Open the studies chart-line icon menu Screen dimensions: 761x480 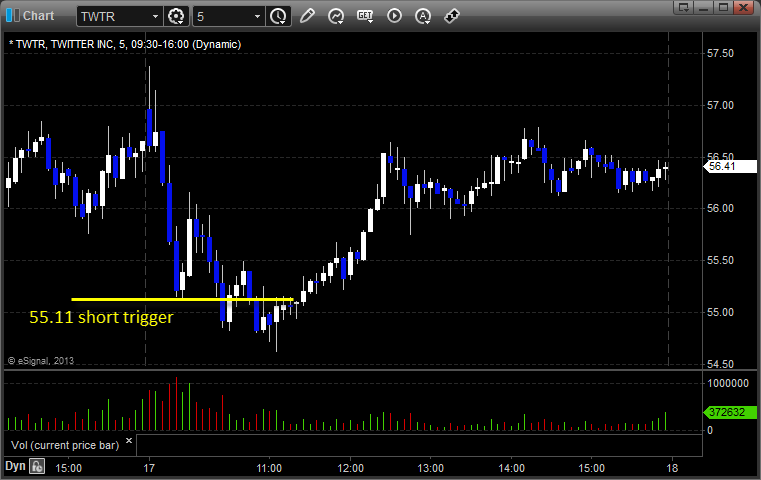click(x=336, y=16)
